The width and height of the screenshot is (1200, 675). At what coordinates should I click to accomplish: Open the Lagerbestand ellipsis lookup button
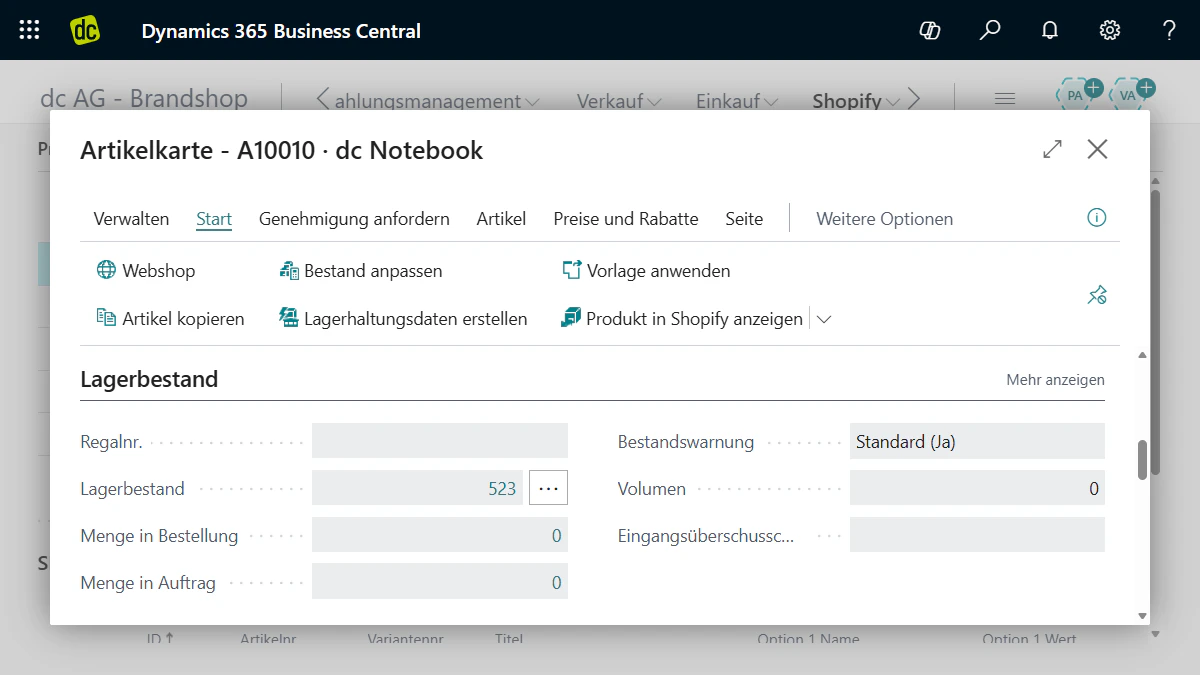(x=548, y=488)
